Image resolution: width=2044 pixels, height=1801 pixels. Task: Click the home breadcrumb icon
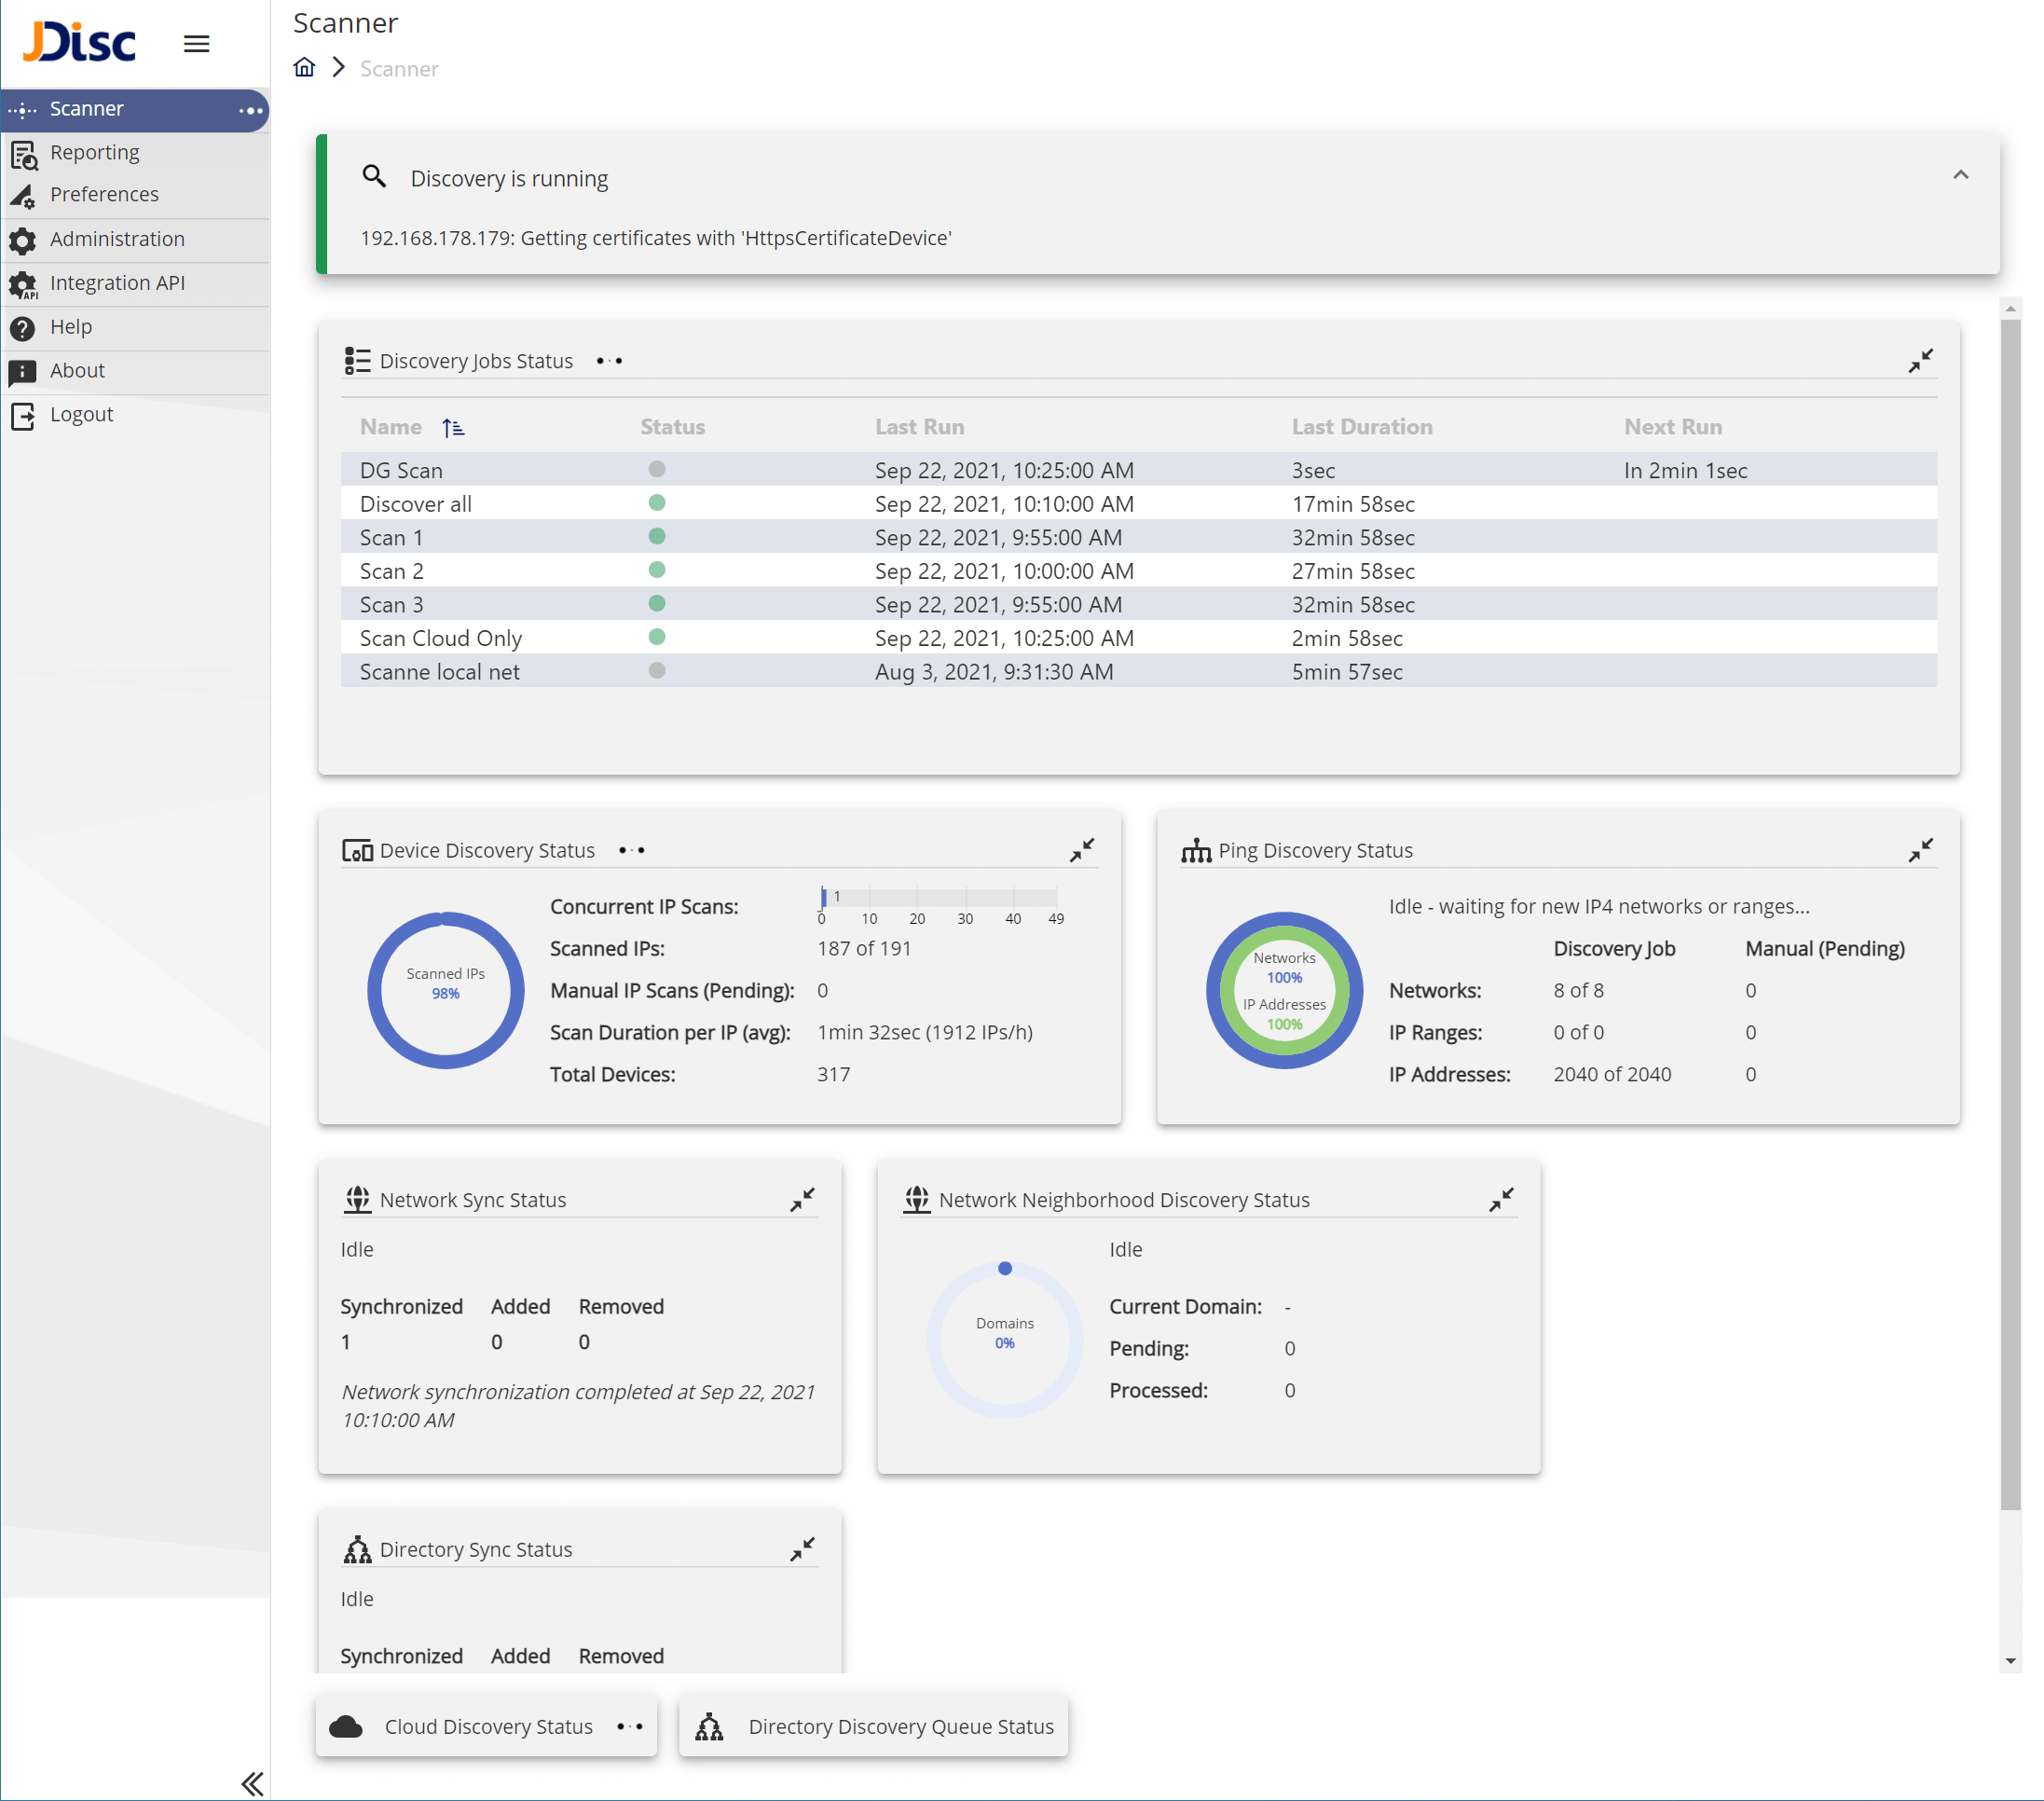tap(304, 67)
